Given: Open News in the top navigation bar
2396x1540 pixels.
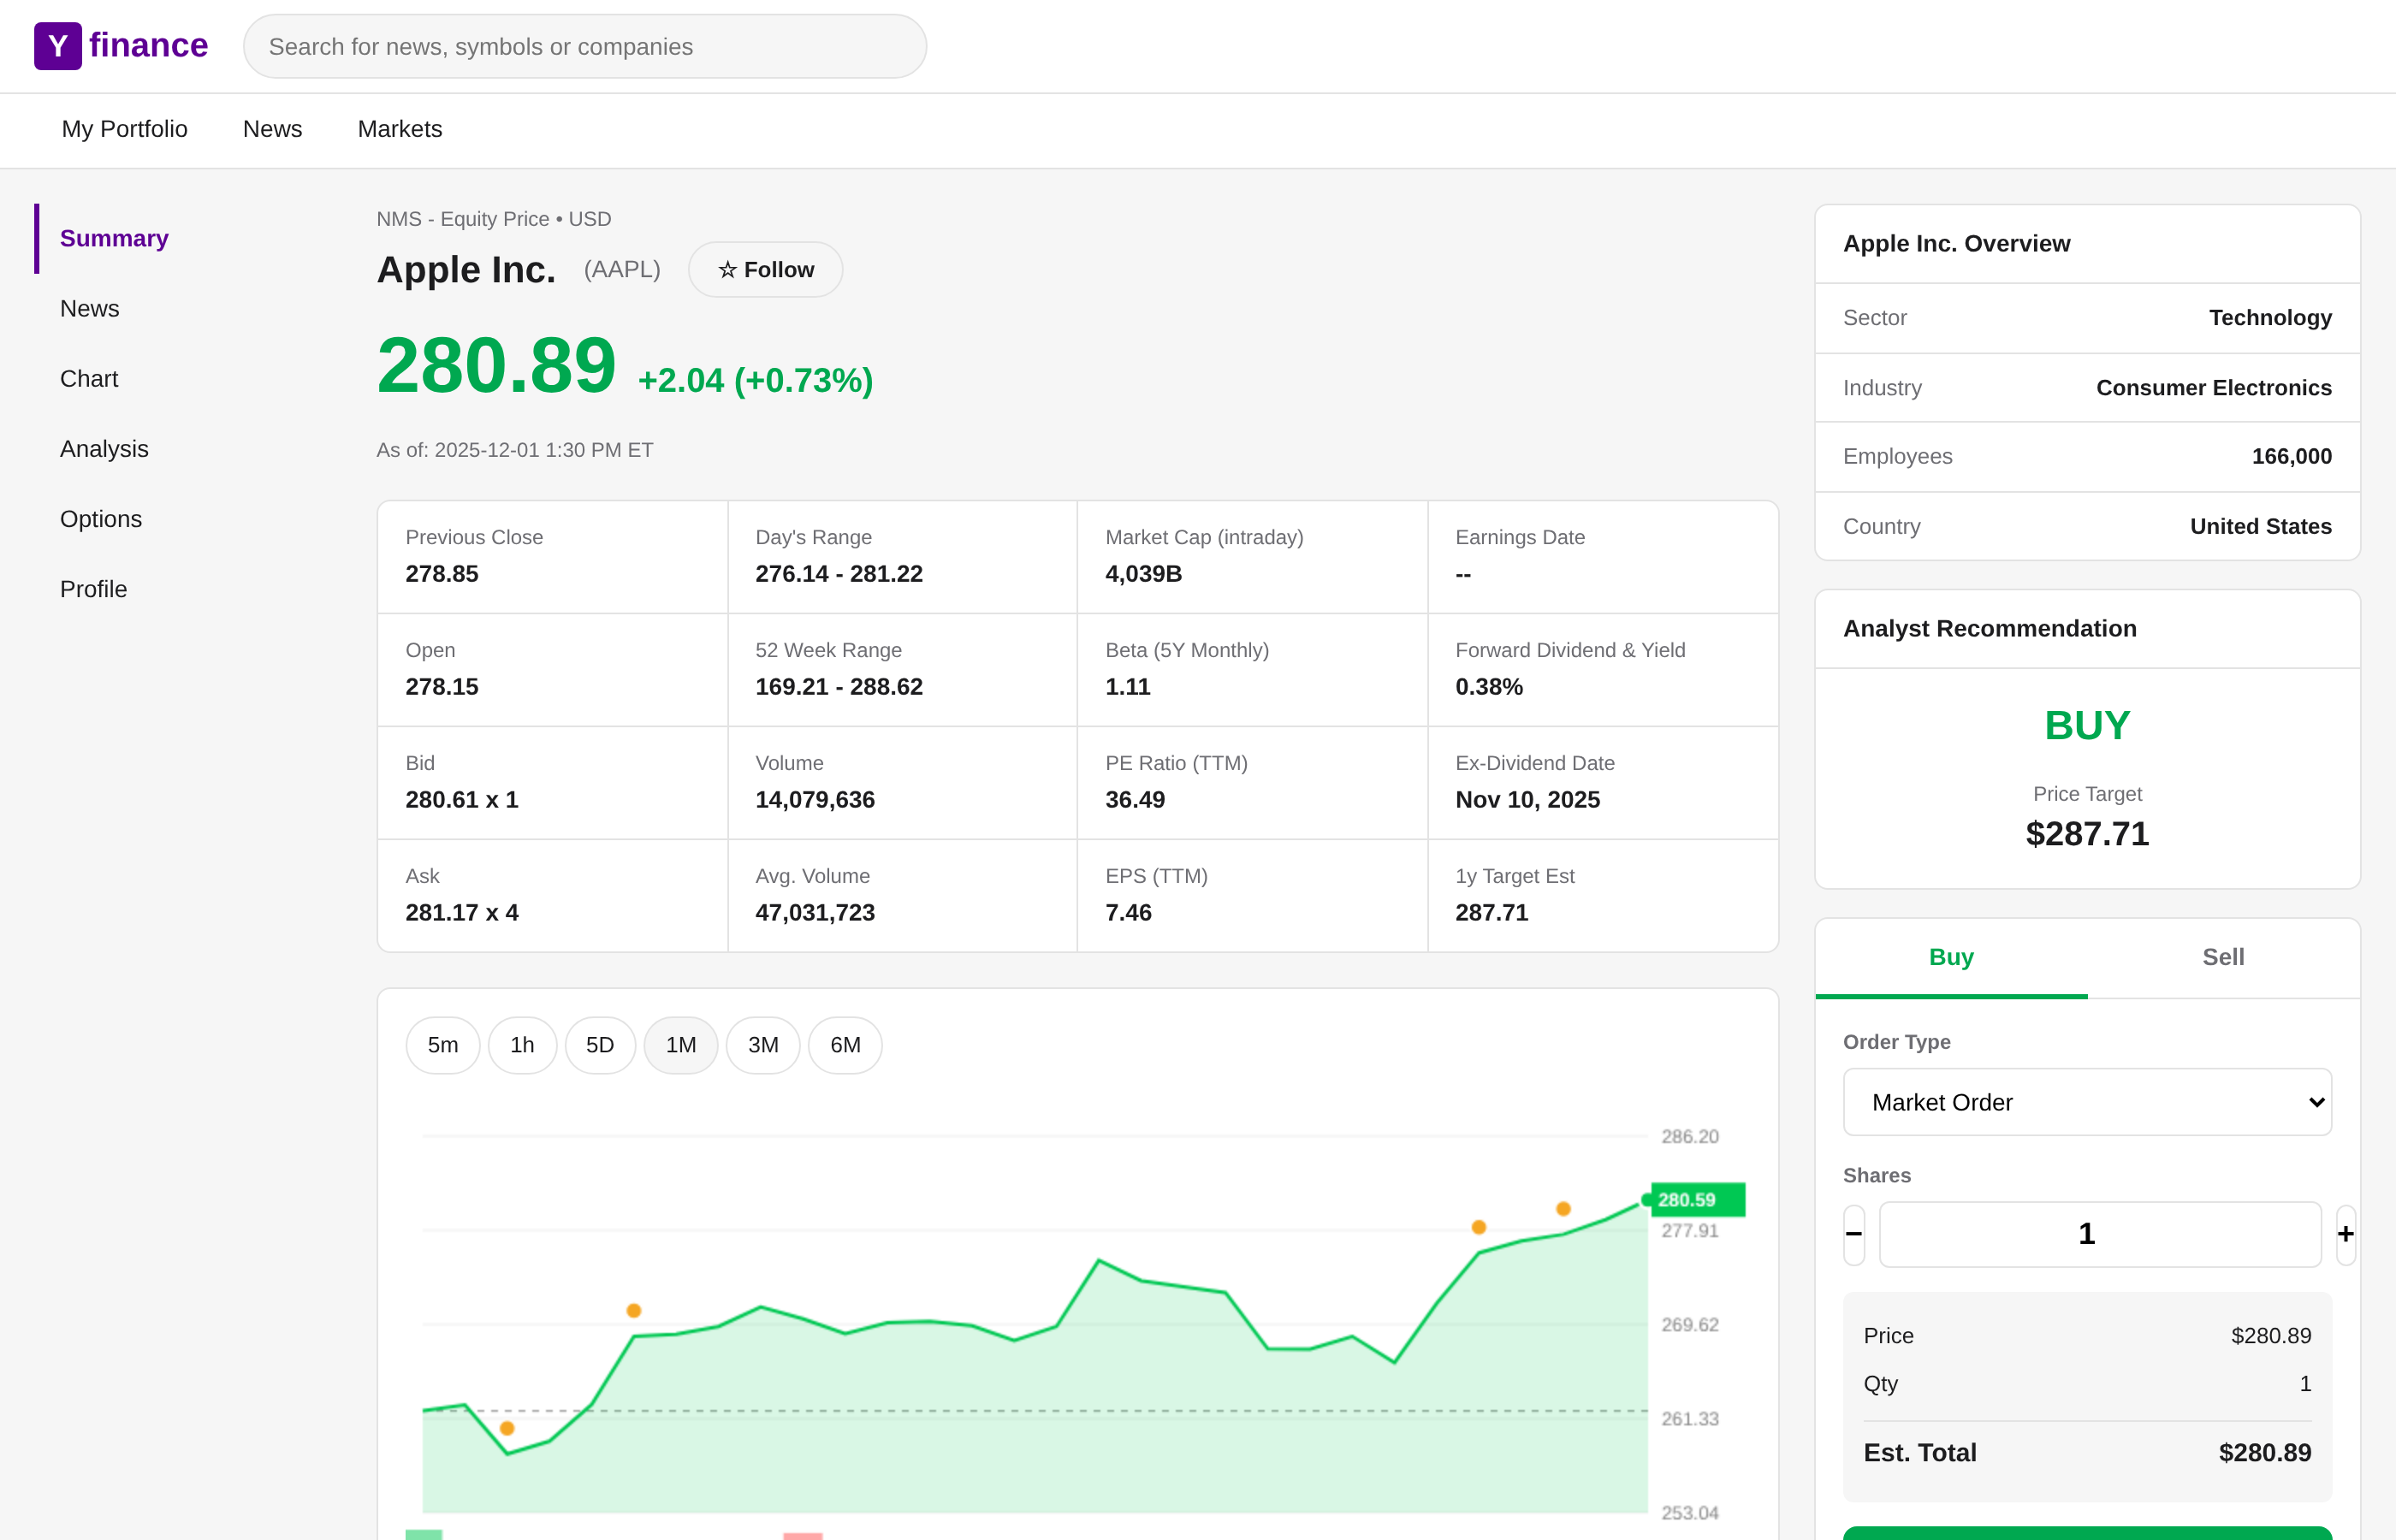Looking at the screenshot, I should click(x=272, y=129).
